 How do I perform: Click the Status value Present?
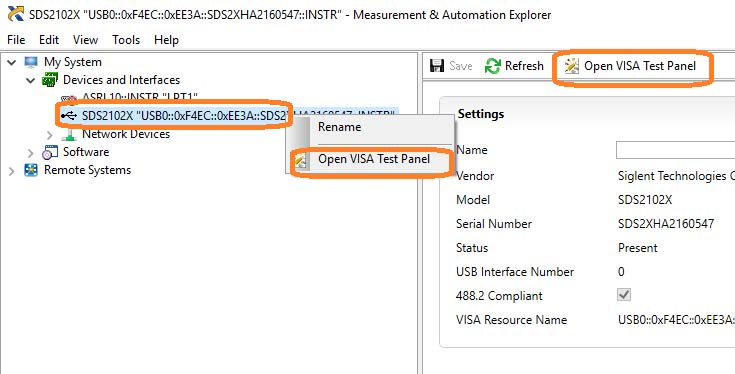pyautogui.click(x=638, y=247)
